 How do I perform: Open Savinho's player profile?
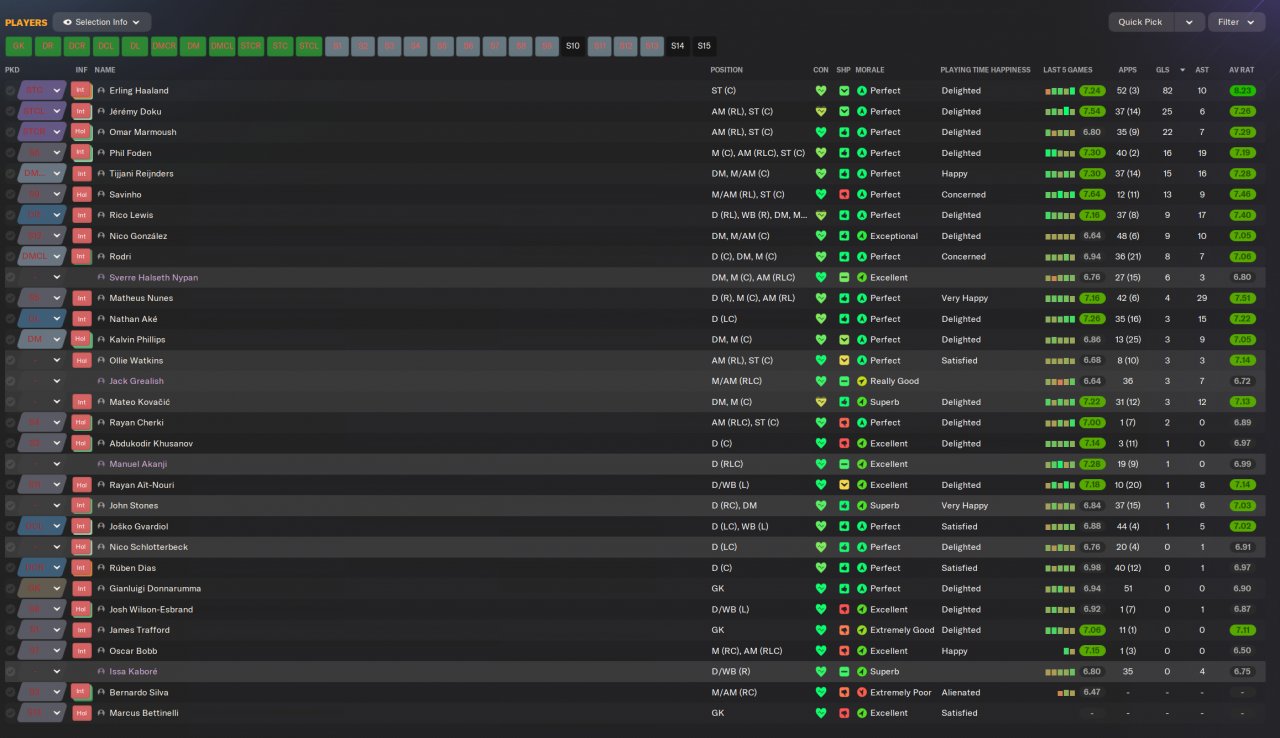tap(125, 195)
